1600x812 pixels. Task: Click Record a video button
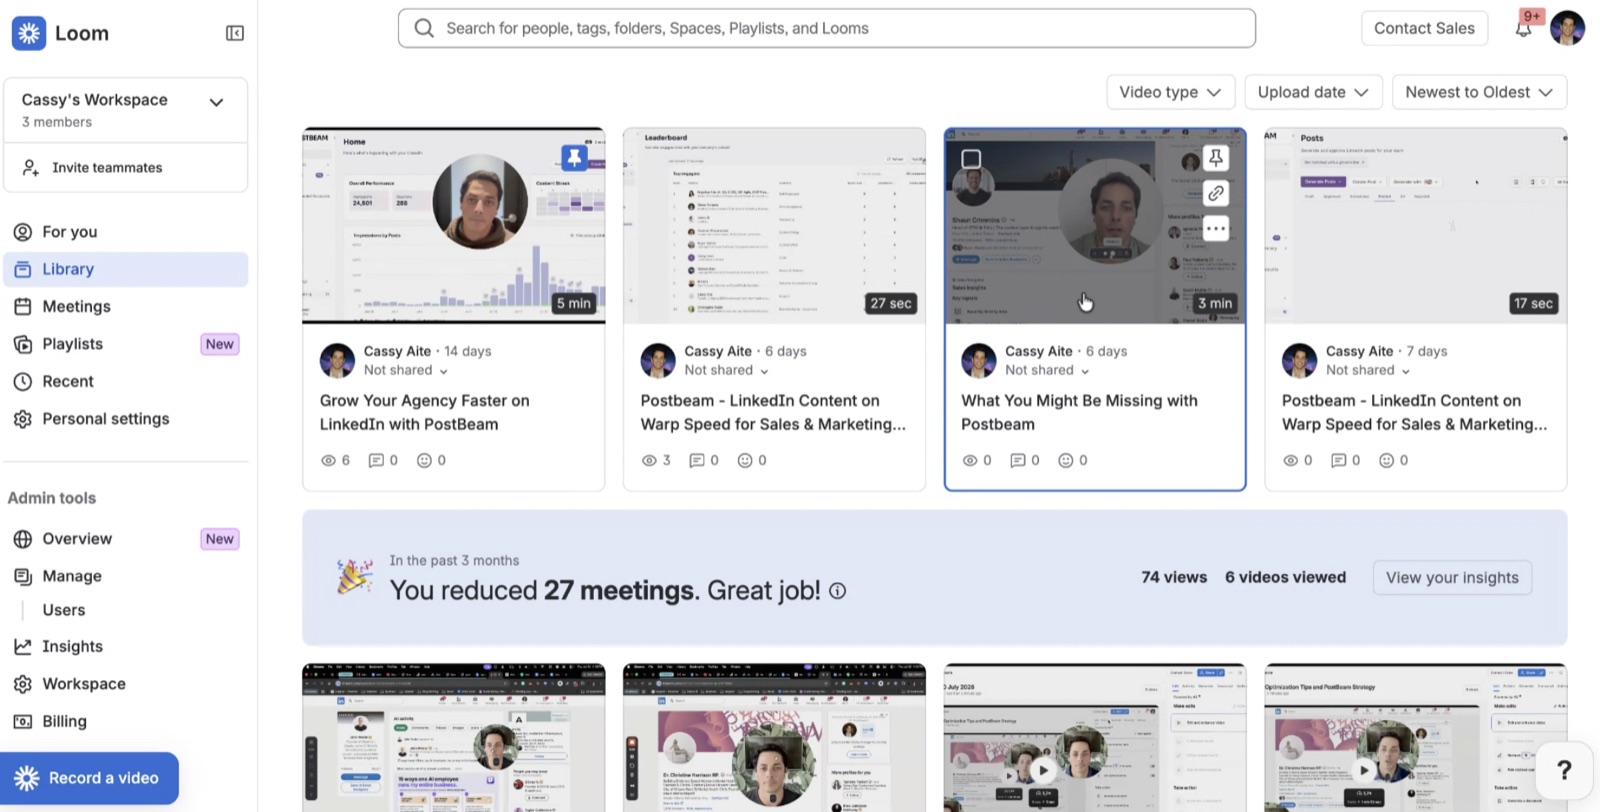tap(90, 778)
